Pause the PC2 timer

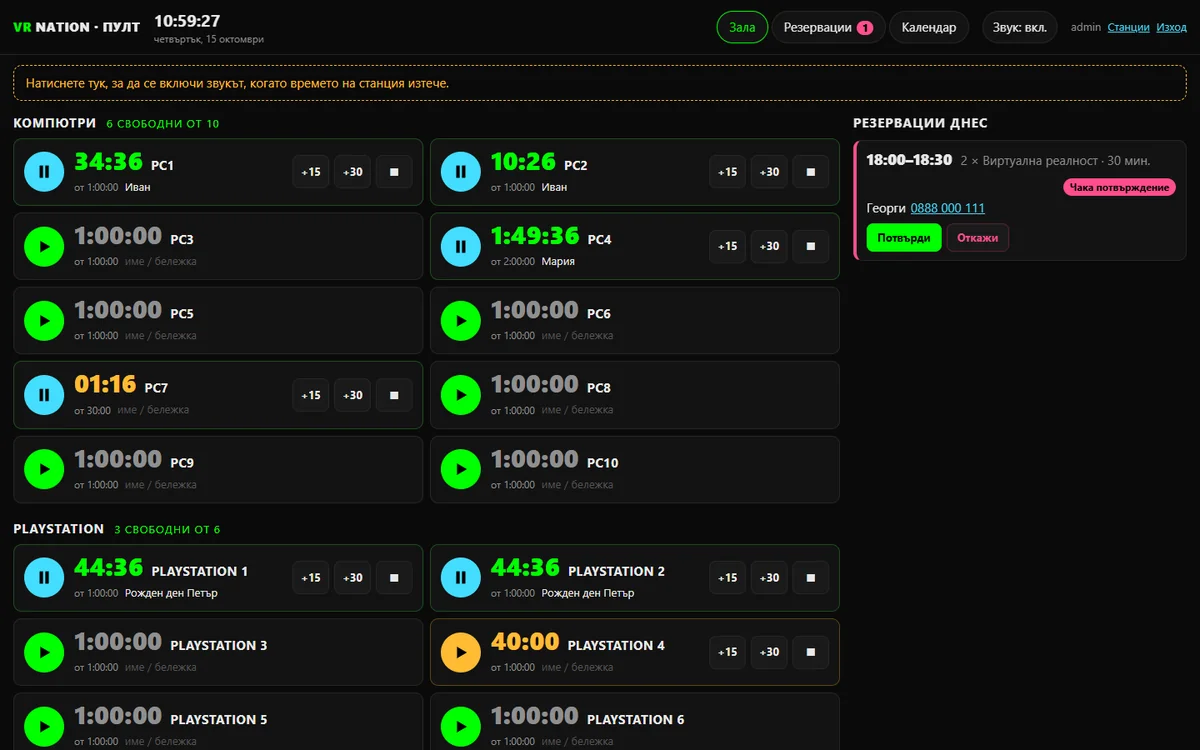(461, 172)
